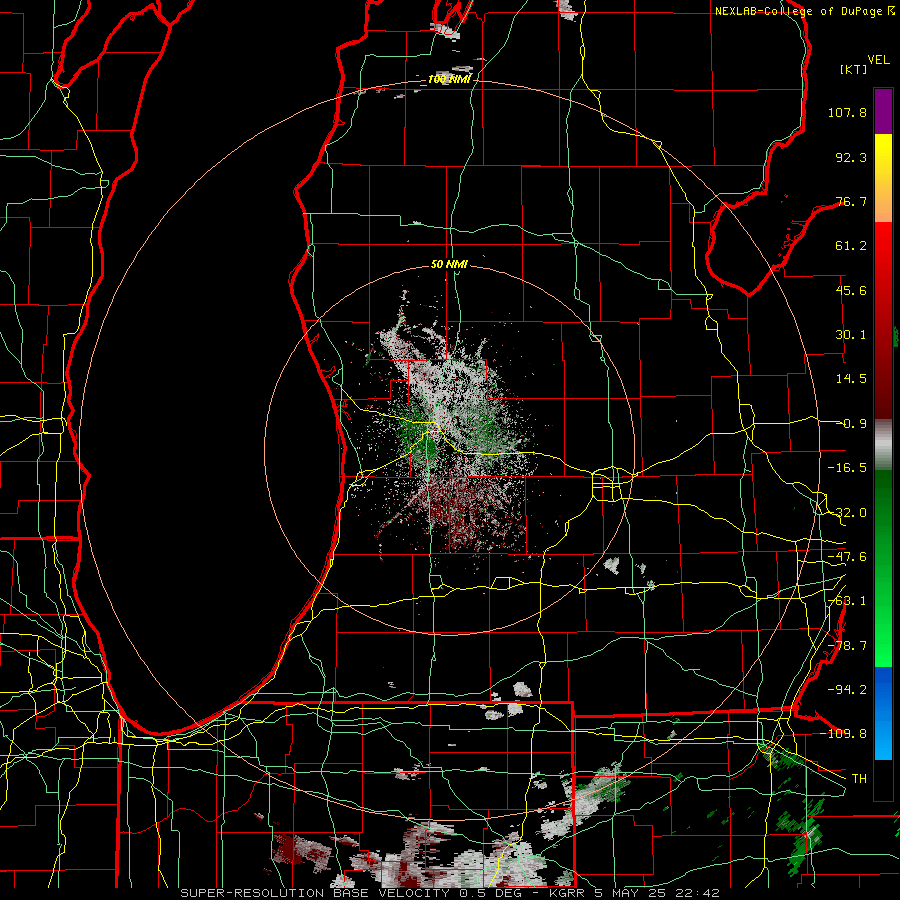Click the 50 NMI range ring label
Screen dimensions: 900x900
tap(449, 265)
